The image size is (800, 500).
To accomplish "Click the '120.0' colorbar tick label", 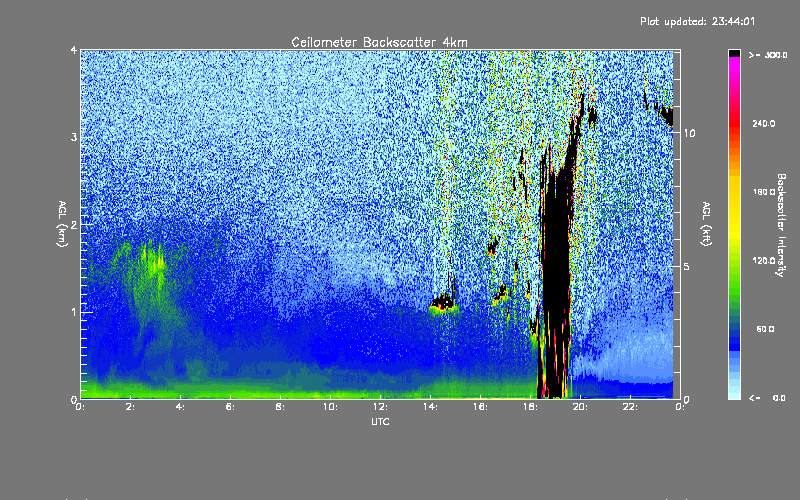I will [764, 260].
